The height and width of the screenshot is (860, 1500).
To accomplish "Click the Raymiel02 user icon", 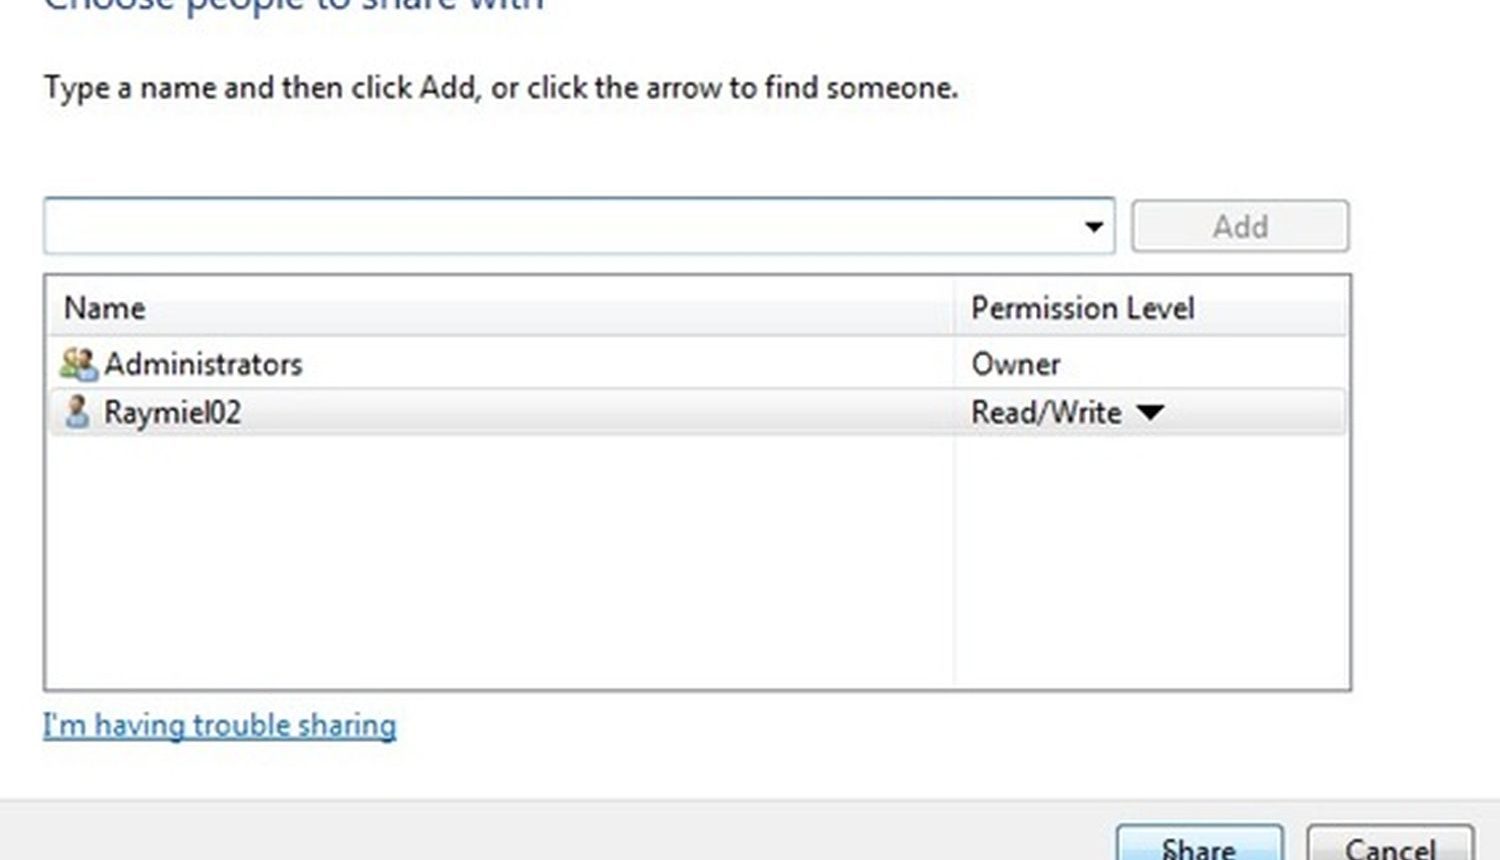I will pyautogui.click(x=76, y=412).
